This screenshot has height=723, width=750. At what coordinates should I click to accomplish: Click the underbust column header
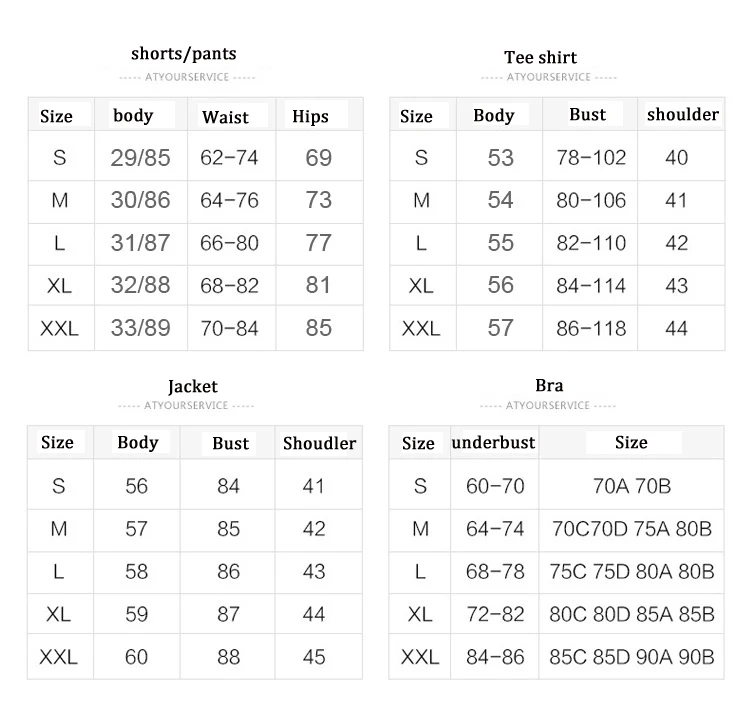tap(493, 442)
